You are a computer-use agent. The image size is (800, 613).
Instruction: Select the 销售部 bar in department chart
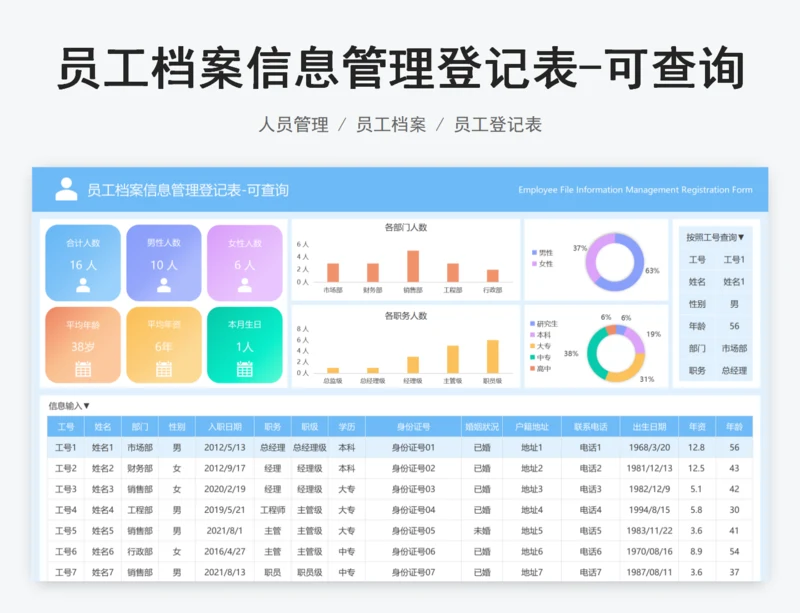[x=413, y=266]
